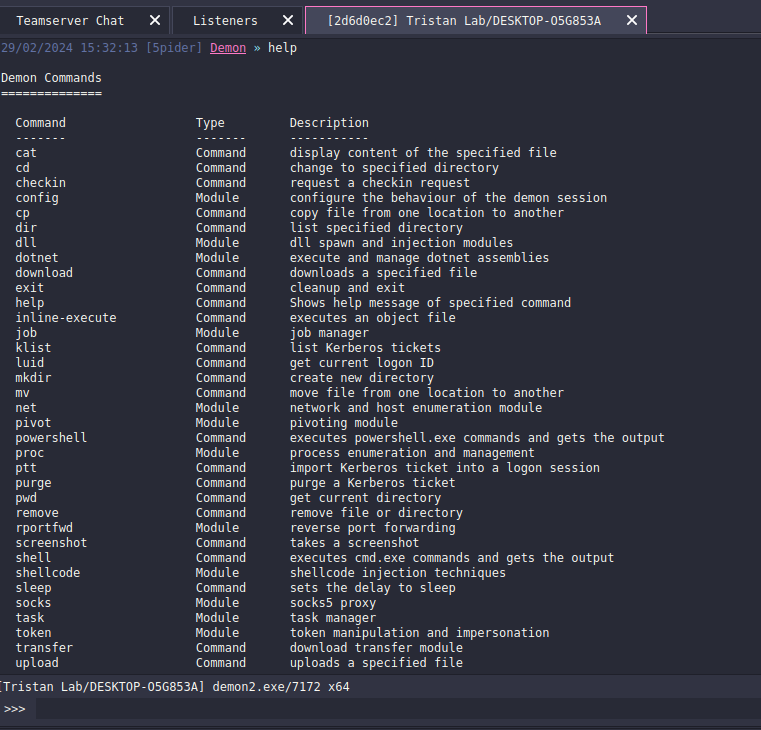Click the 'shellcode' command name
The height and width of the screenshot is (730, 761).
point(48,573)
